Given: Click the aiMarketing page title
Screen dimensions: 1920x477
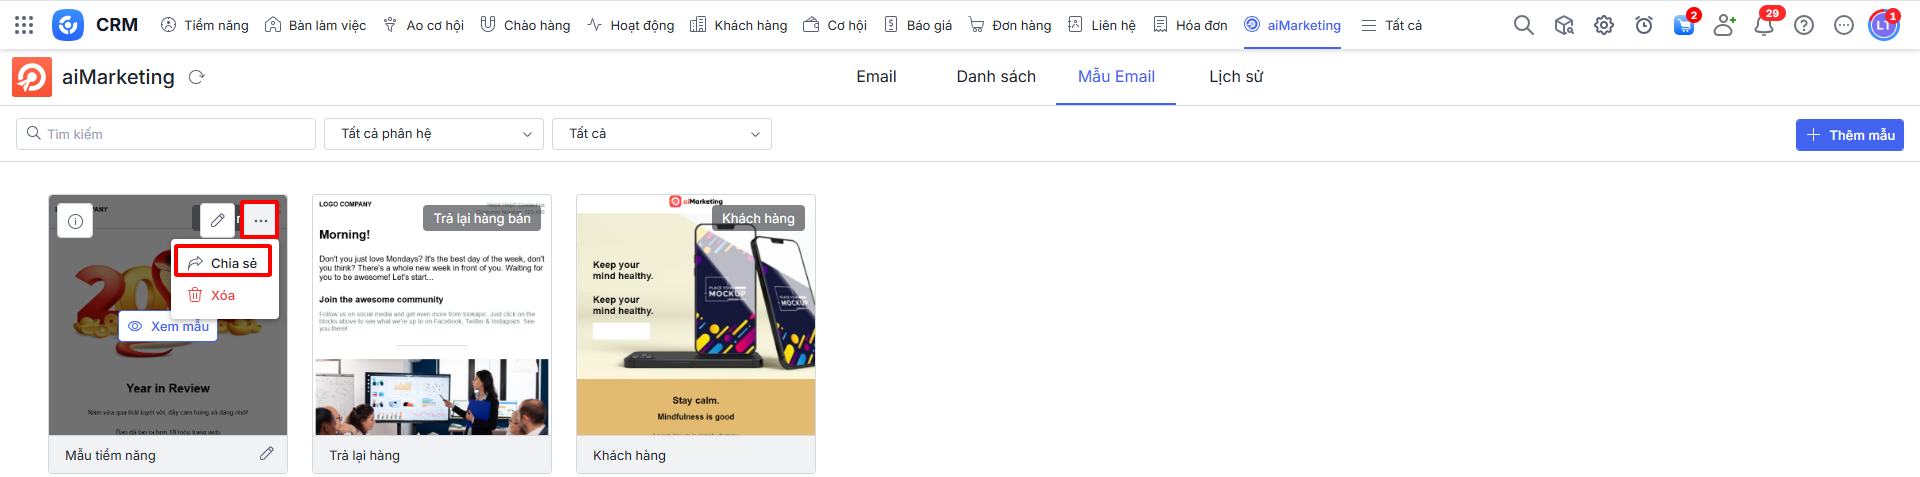Looking at the screenshot, I should pyautogui.click(x=118, y=77).
